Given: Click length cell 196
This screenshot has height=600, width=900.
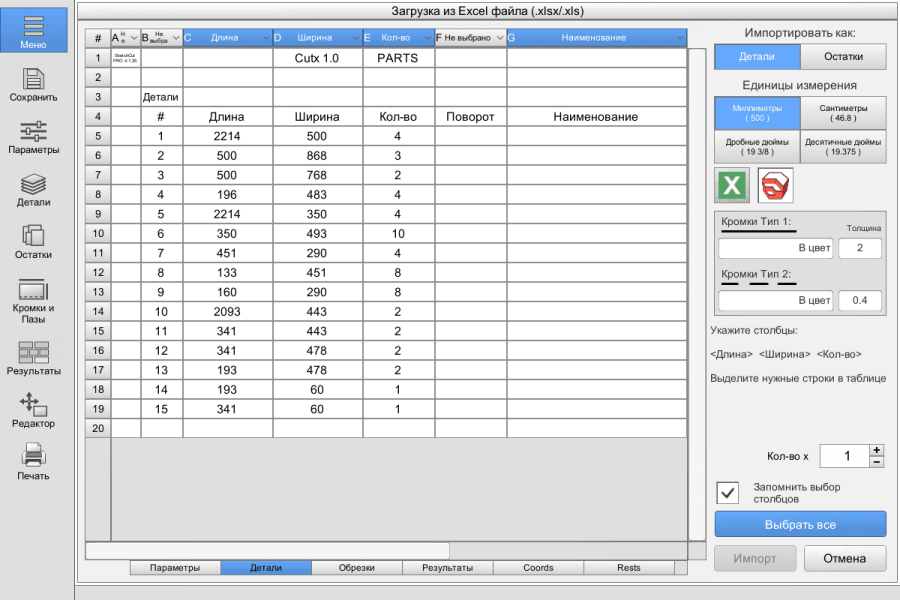Looking at the screenshot, I should point(228,195).
